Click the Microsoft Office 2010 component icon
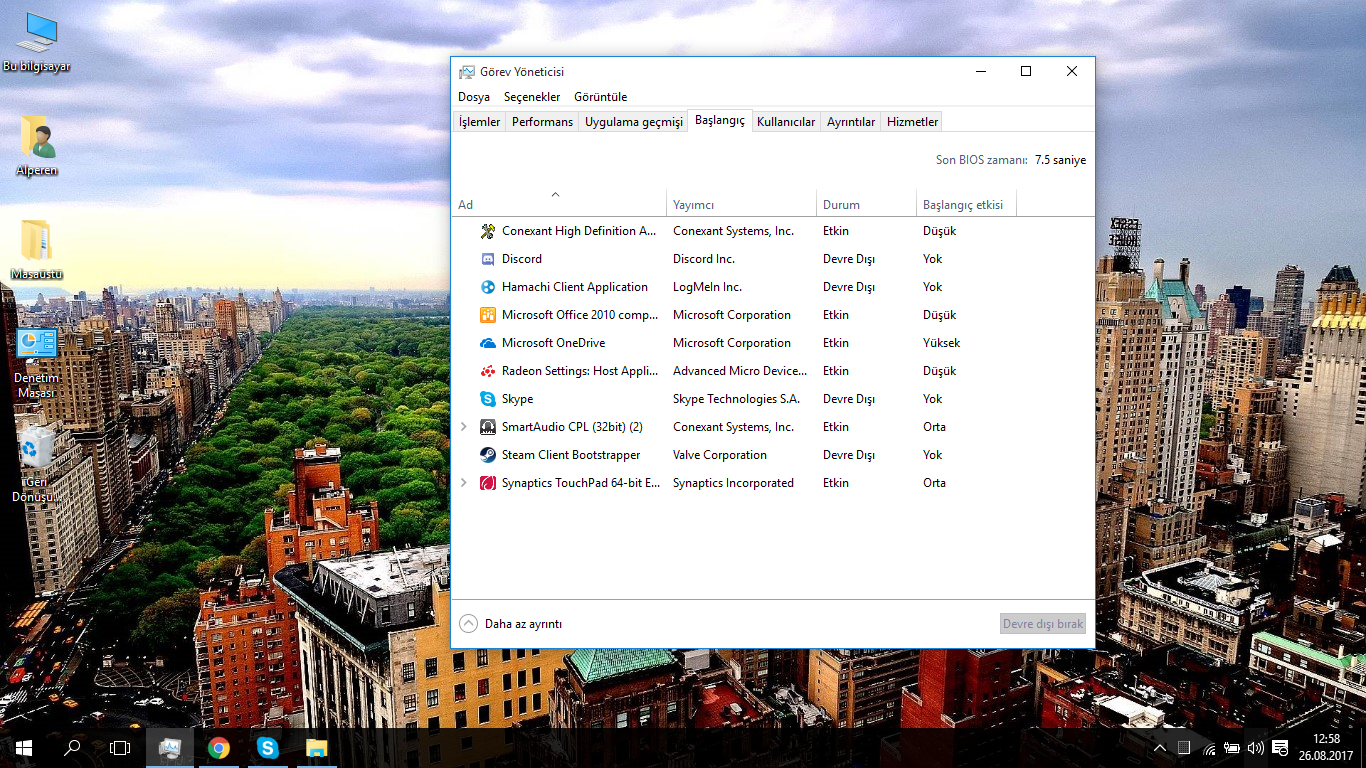This screenshot has width=1366, height=768. 488,315
